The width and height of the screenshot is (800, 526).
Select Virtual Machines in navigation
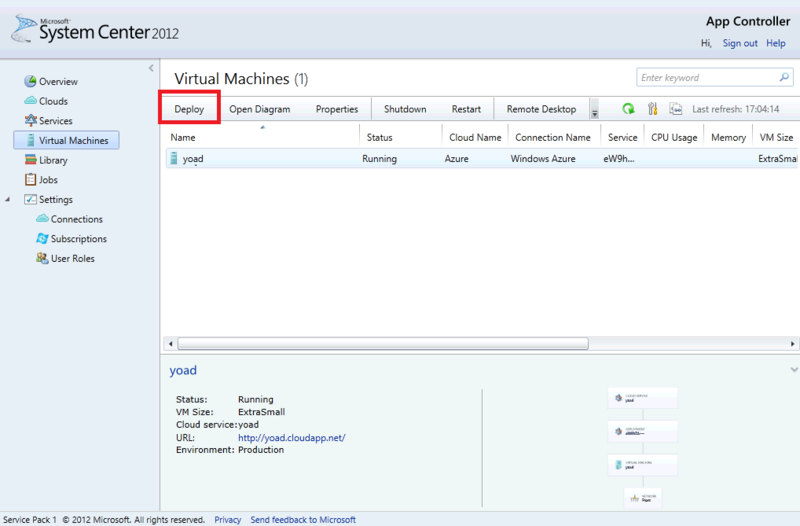pos(66,140)
